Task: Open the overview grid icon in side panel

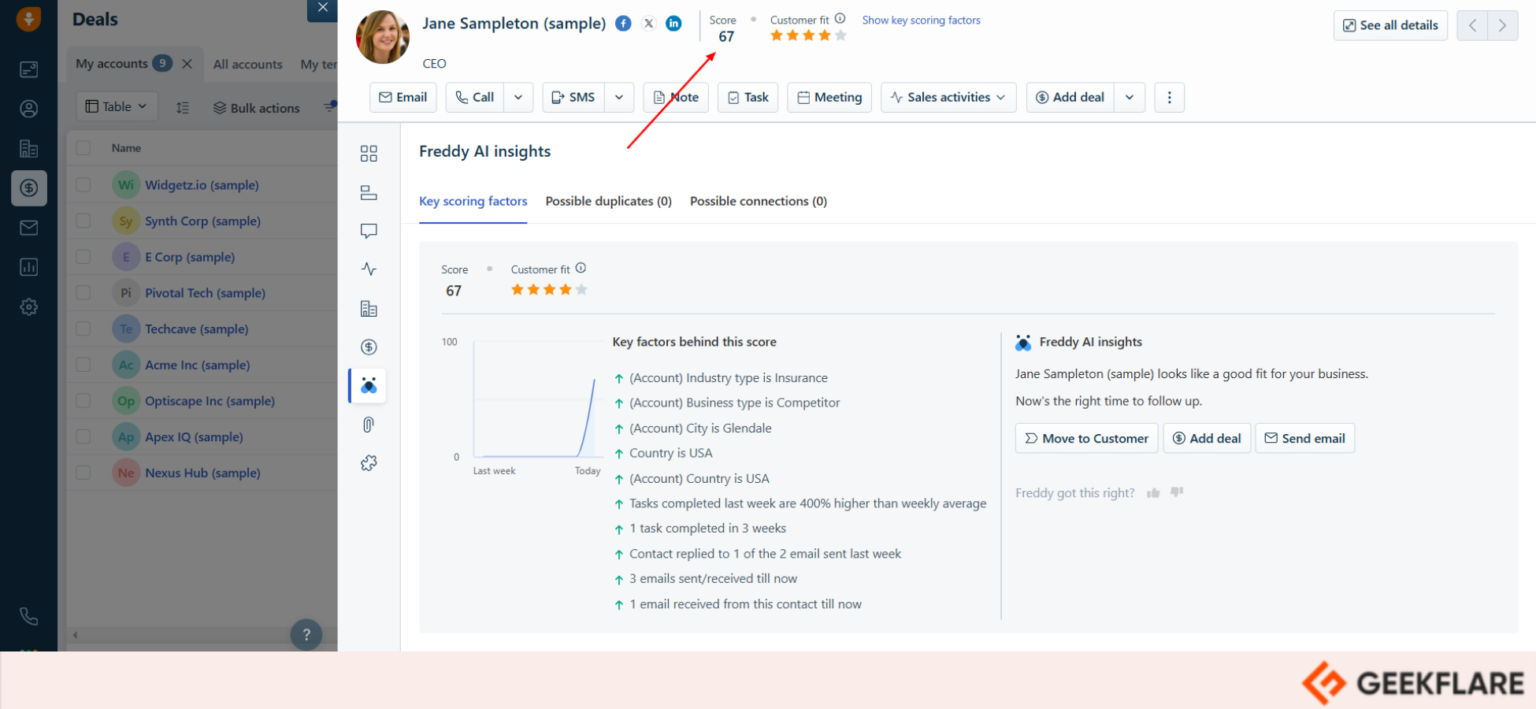Action: [x=369, y=153]
